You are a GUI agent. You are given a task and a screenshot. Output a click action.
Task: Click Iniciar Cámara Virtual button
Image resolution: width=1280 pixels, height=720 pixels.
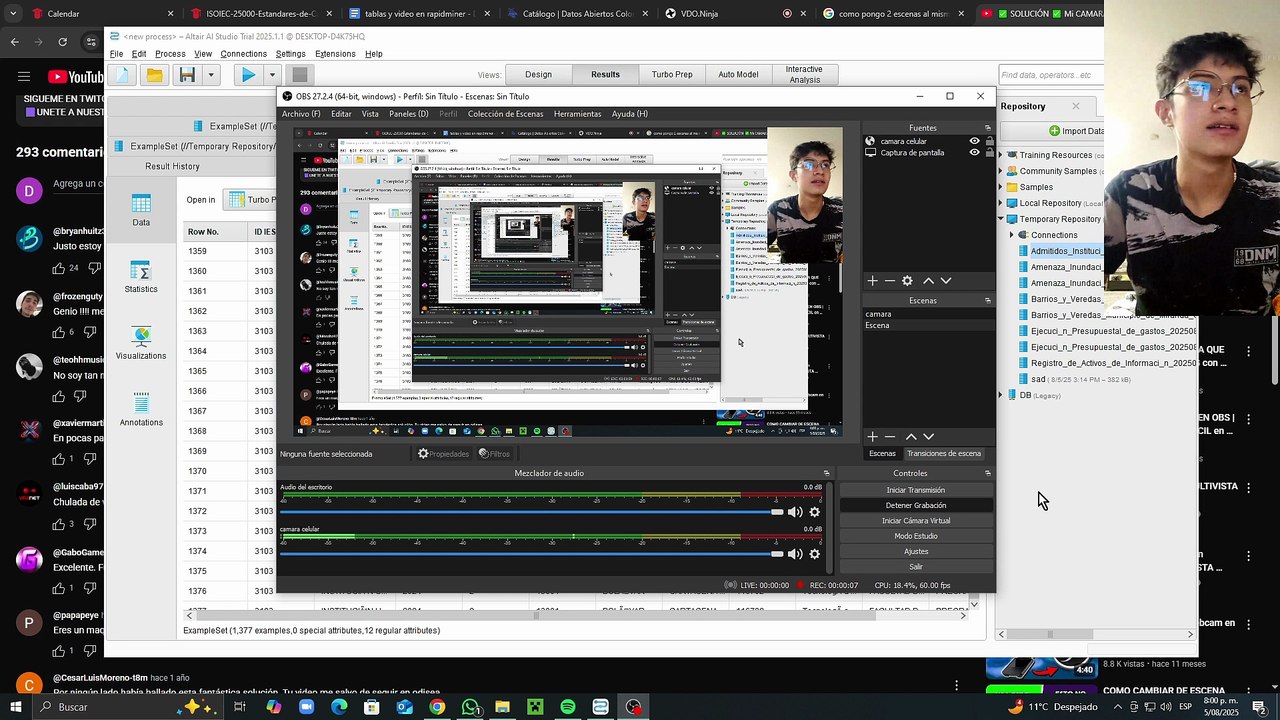(x=915, y=521)
